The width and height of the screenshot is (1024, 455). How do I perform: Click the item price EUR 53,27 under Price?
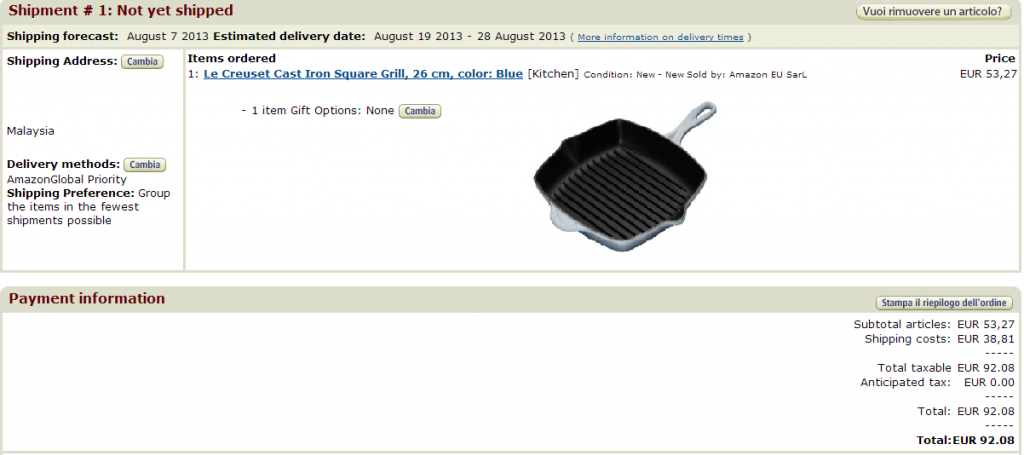[x=988, y=74]
